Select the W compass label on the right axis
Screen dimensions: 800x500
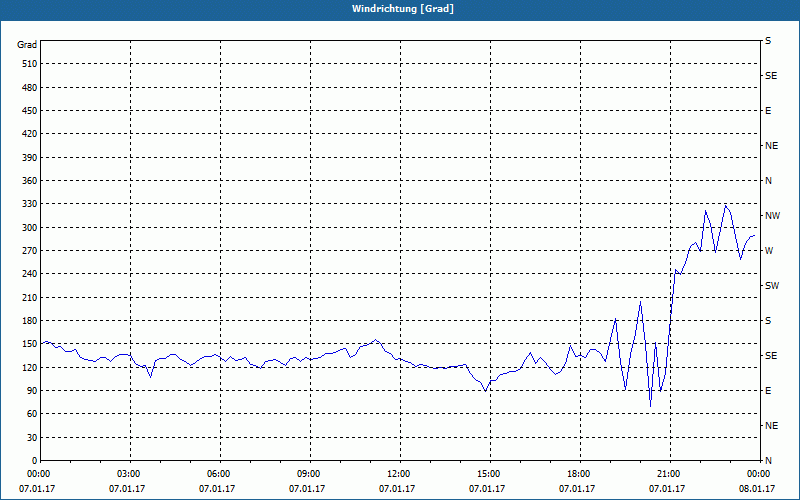coord(769,251)
